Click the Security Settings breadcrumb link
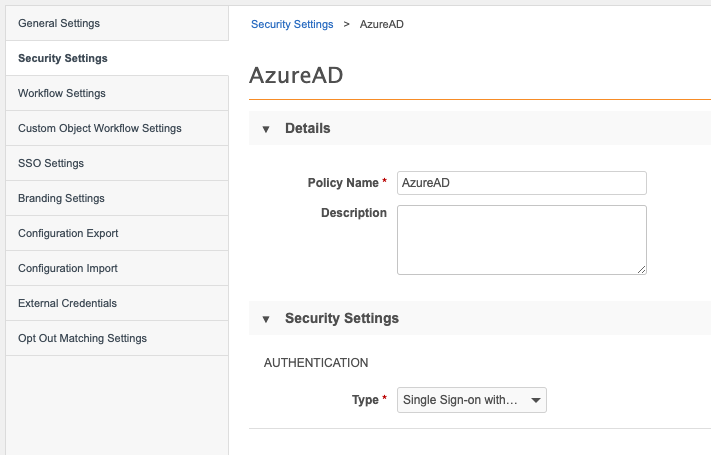Screen dimensions: 711x455 [292, 24]
